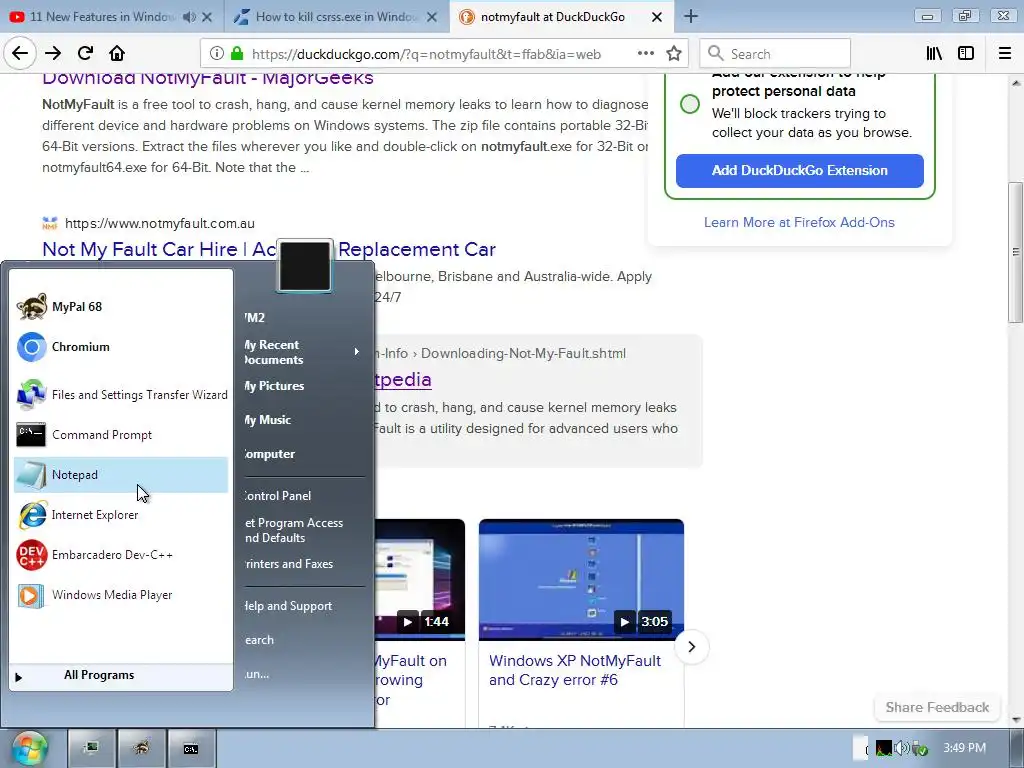This screenshot has height=768, width=1024.
Task: Open Set Program Access and Defaults
Action: (304, 530)
